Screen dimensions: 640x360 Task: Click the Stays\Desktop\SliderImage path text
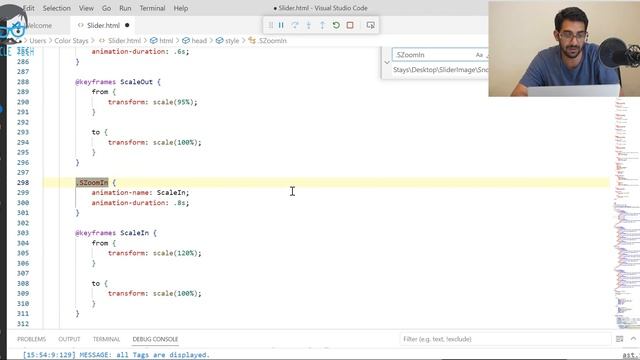tap(440, 70)
